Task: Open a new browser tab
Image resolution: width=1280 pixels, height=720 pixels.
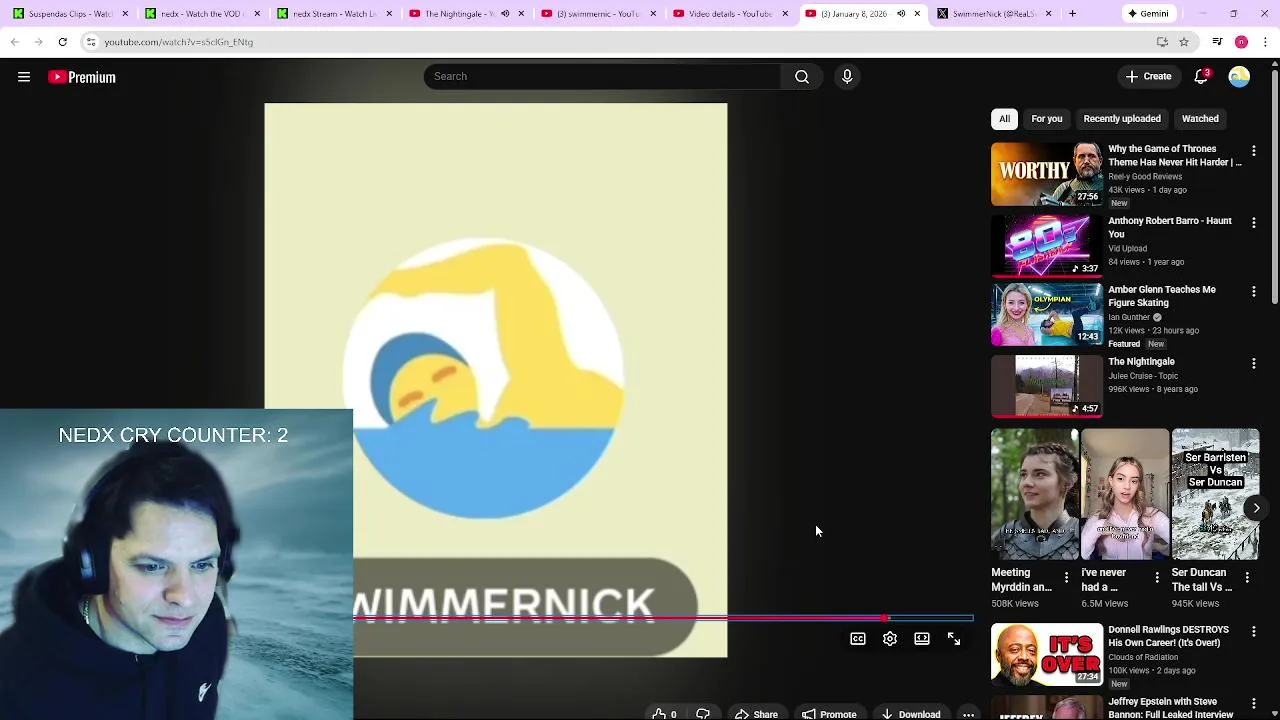Action: pyautogui.click(x=1072, y=14)
